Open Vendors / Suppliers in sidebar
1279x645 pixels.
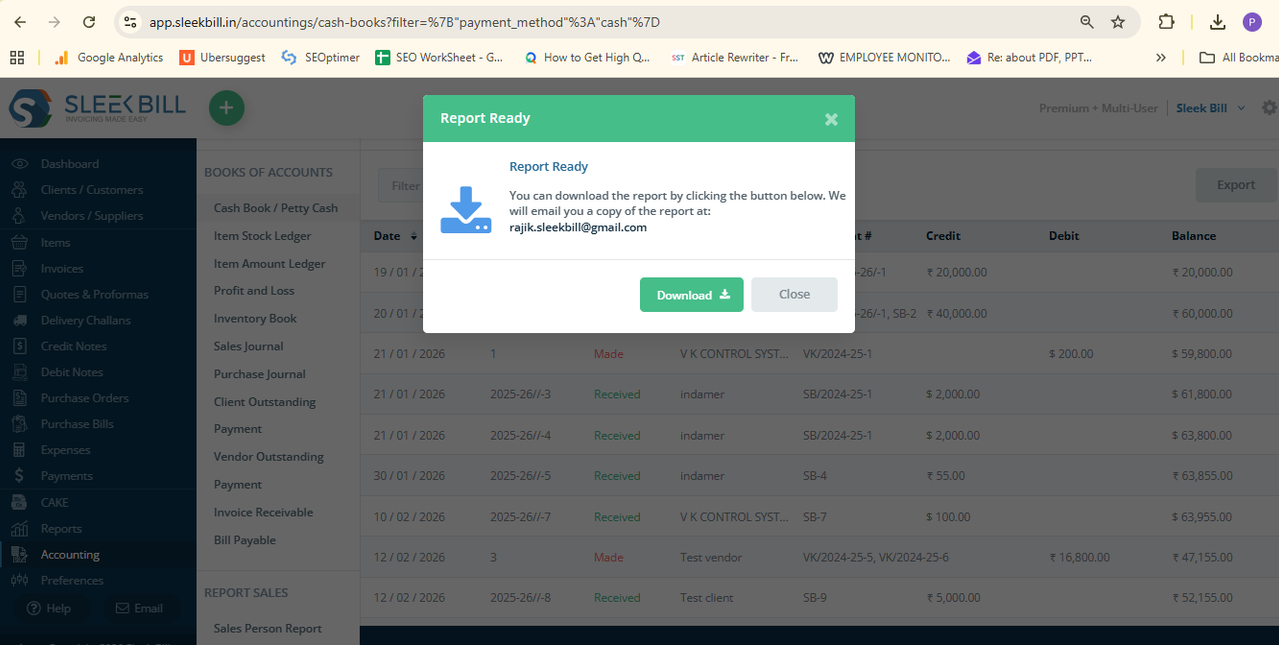[91, 216]
